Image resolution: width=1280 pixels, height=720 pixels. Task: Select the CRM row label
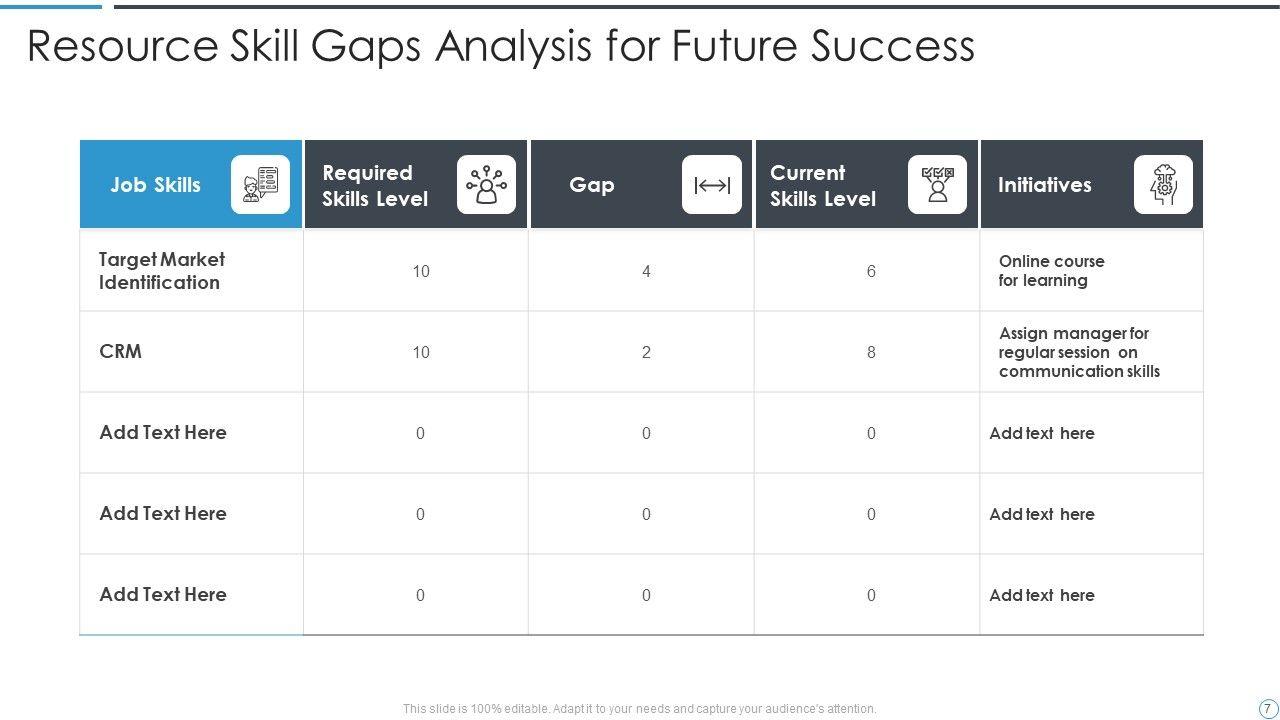click(121, 351)
